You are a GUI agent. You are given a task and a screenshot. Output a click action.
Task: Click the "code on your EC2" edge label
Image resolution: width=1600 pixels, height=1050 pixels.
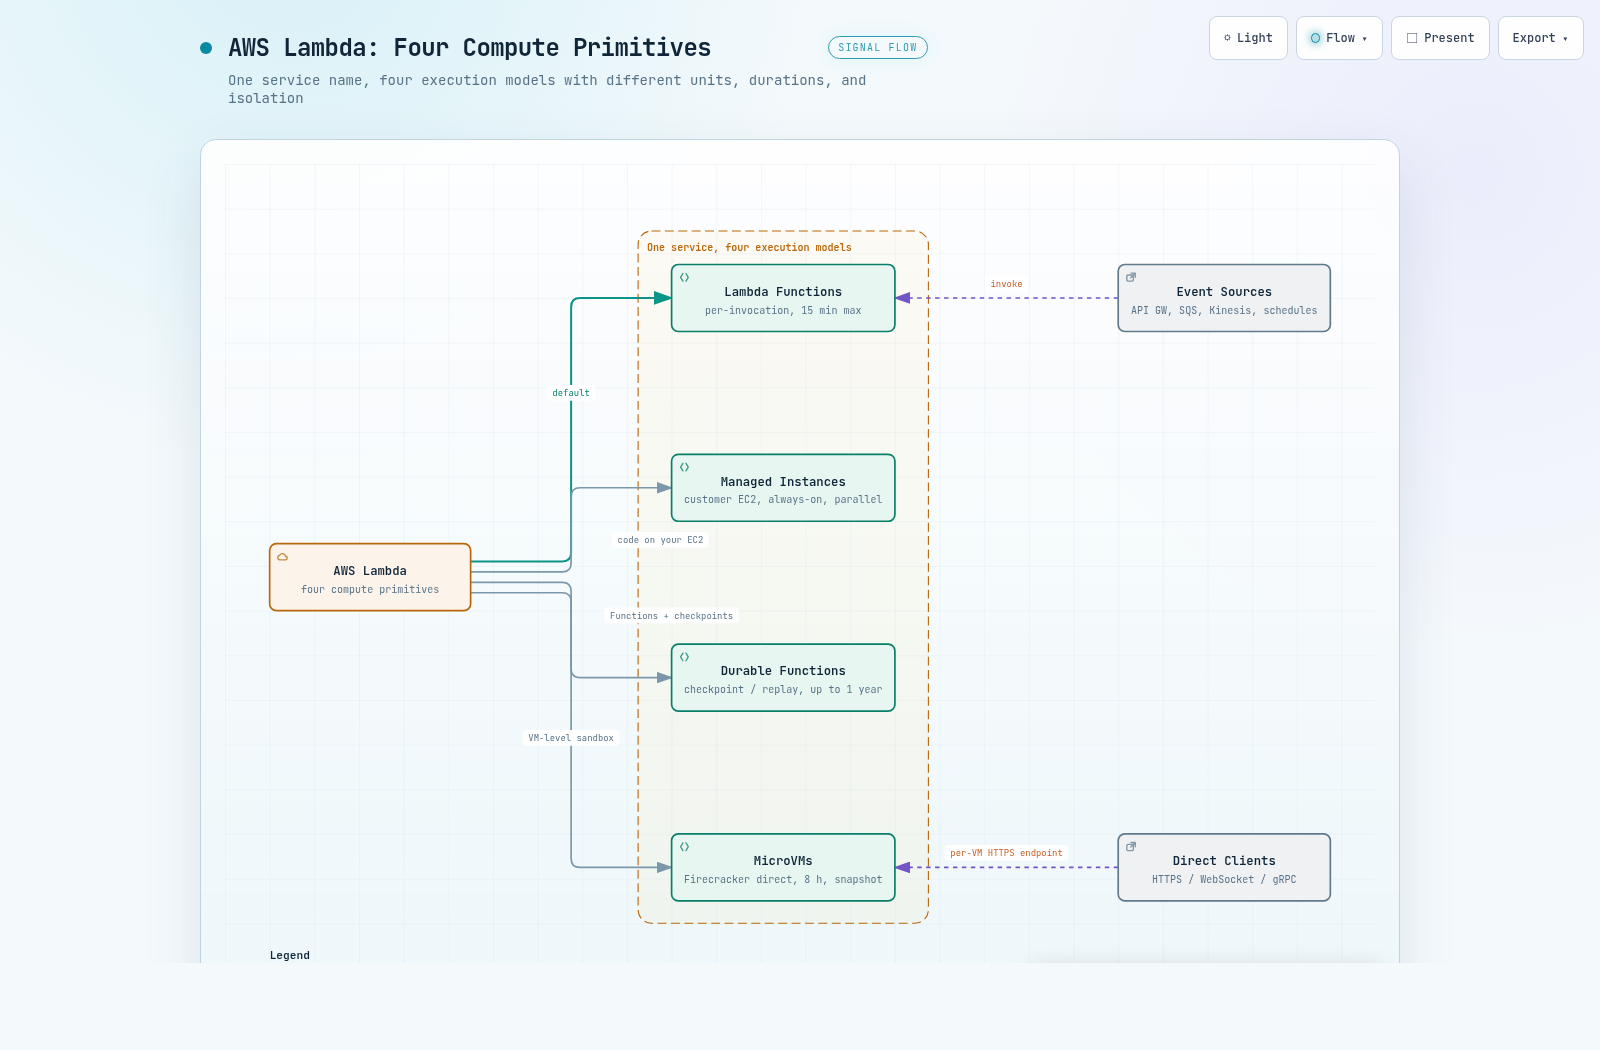(660, 540)
